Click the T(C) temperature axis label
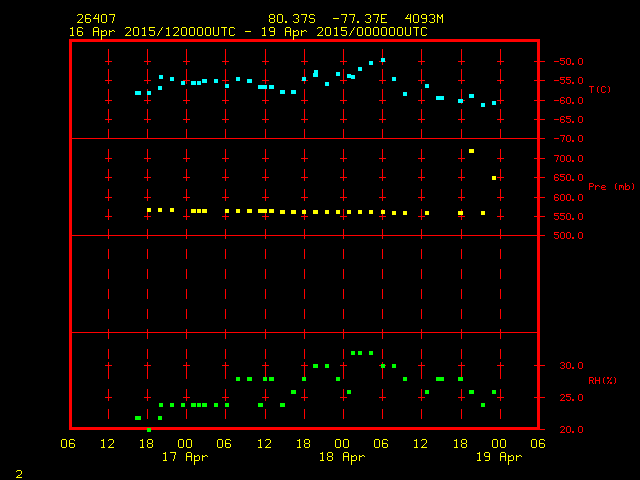 click(x=600, y=90)
